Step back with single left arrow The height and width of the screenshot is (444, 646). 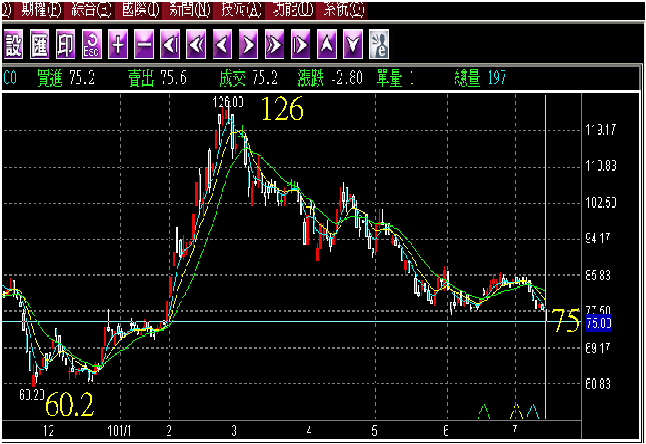click(x=222, y=45)
